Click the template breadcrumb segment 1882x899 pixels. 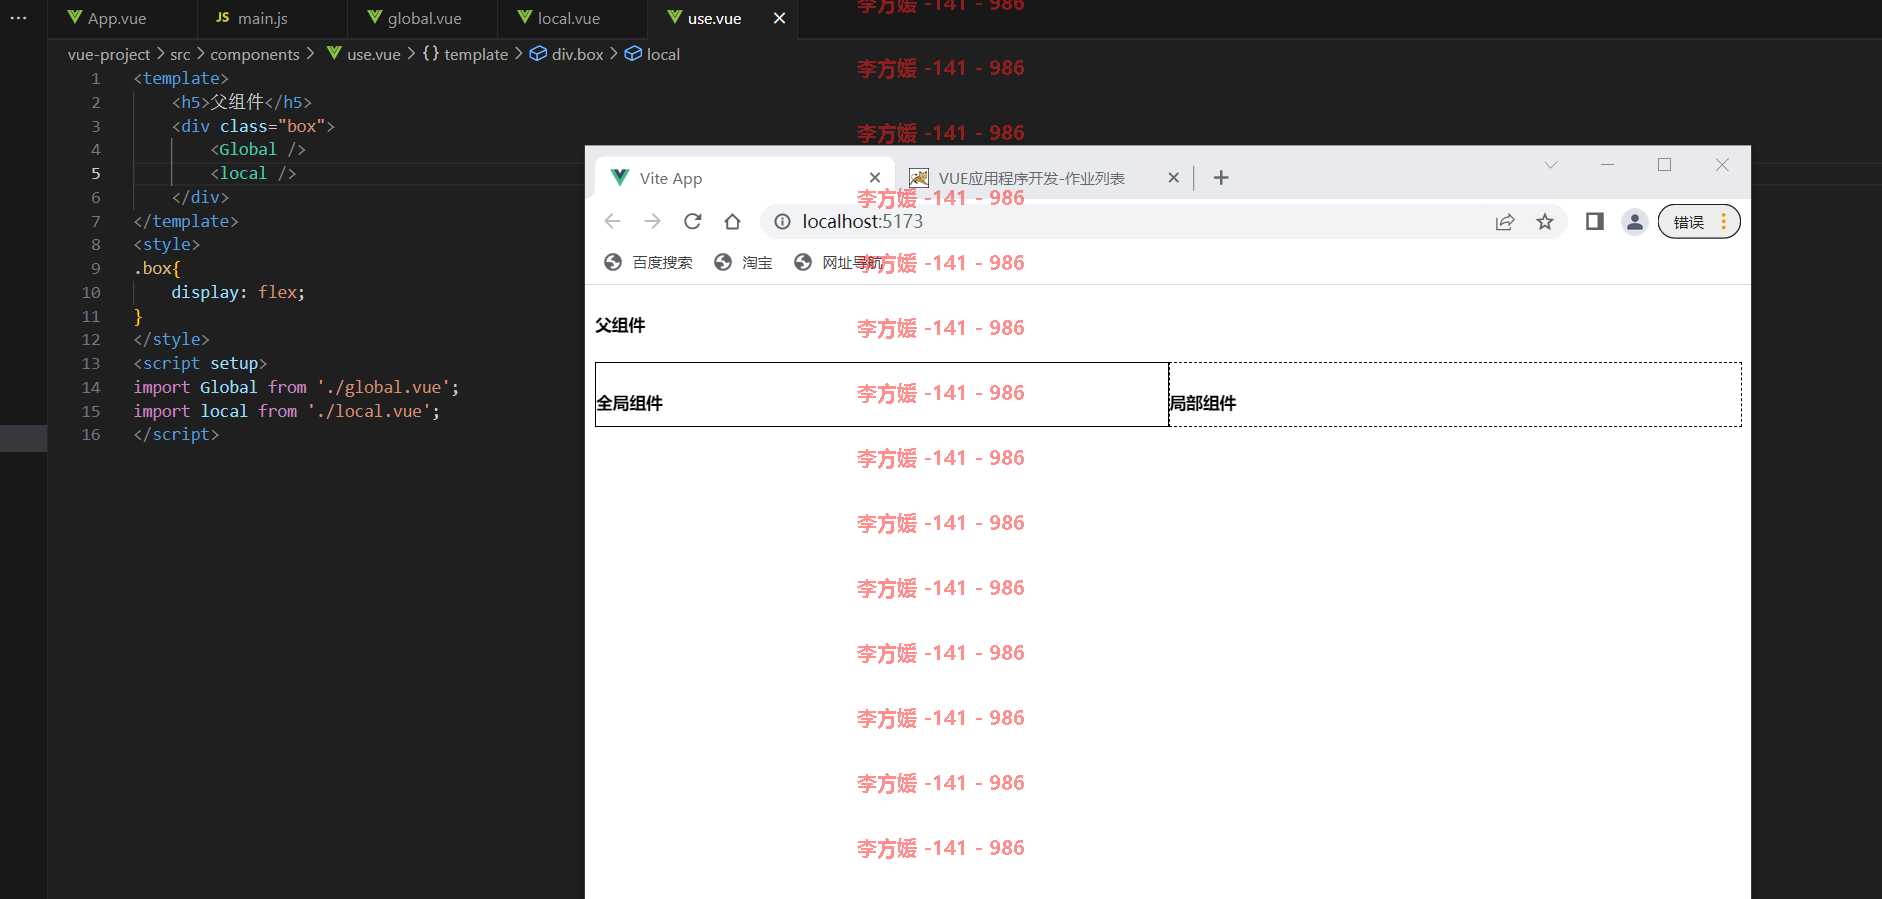(x=465, y=54)
